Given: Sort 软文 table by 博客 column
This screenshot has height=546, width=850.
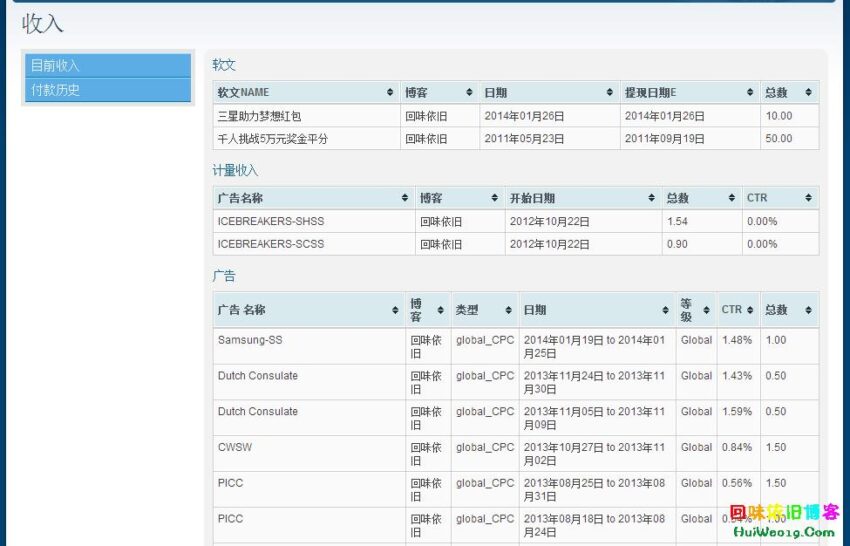Looking at the screenshot, I should coord(439,92).
